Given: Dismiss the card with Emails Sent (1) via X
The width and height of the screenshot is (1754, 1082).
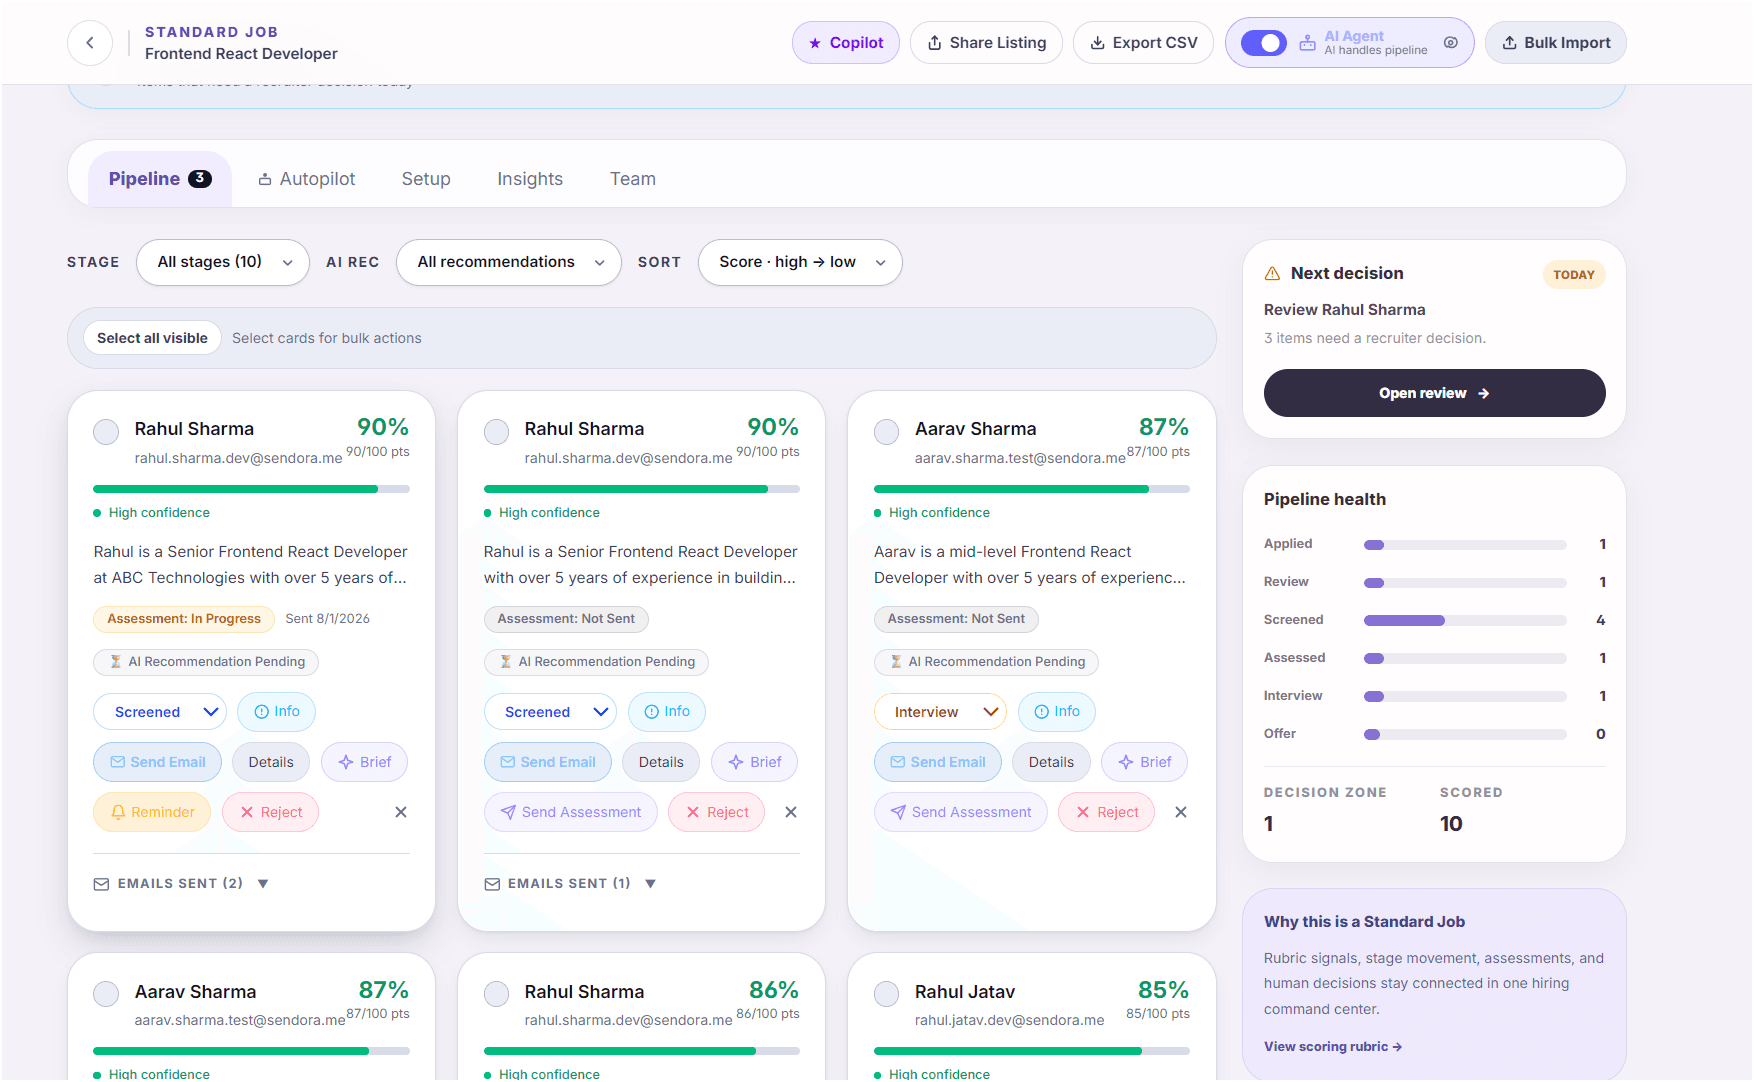Looking at the screenshot, I should (791, 812).
